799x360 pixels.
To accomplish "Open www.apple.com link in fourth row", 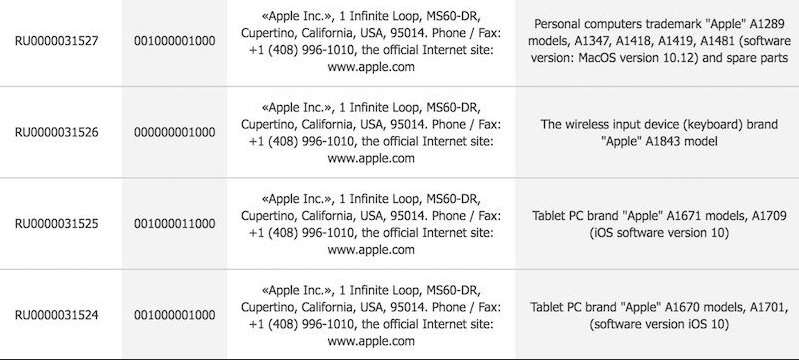I will point(371,341).
